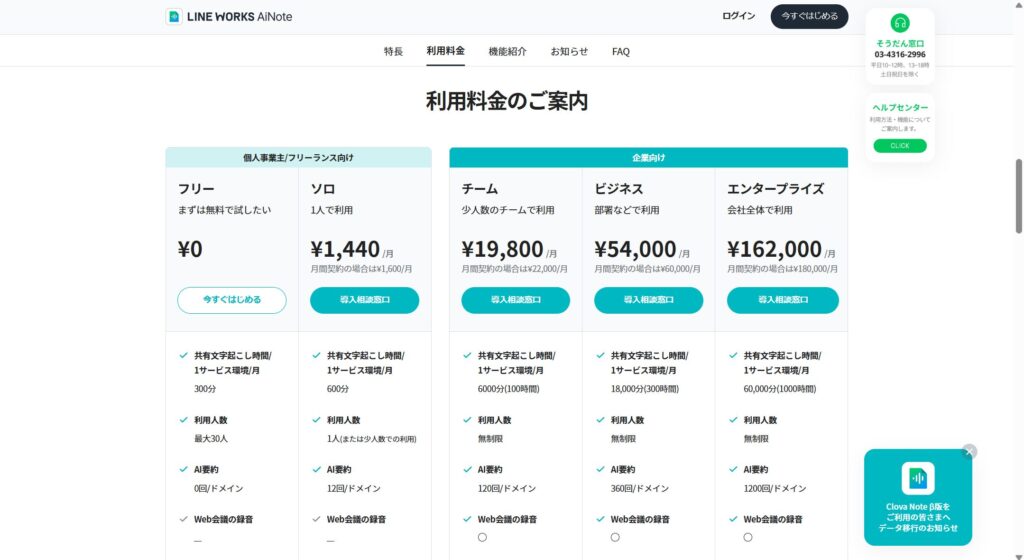The image size is (1024, 560).
Task: Click checkmark beside ソロ plan Web会議の録音
Action: (317, 520)
